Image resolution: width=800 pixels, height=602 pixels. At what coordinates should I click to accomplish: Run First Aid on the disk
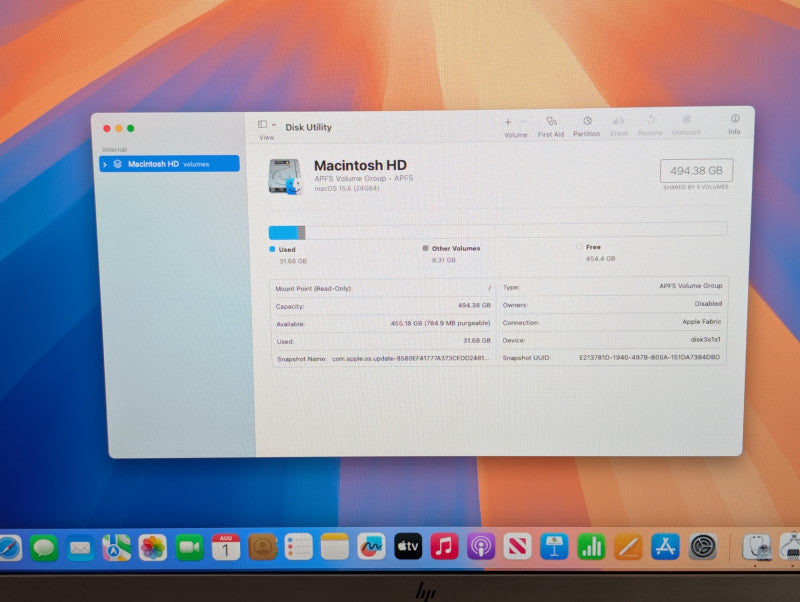point(551,121)
